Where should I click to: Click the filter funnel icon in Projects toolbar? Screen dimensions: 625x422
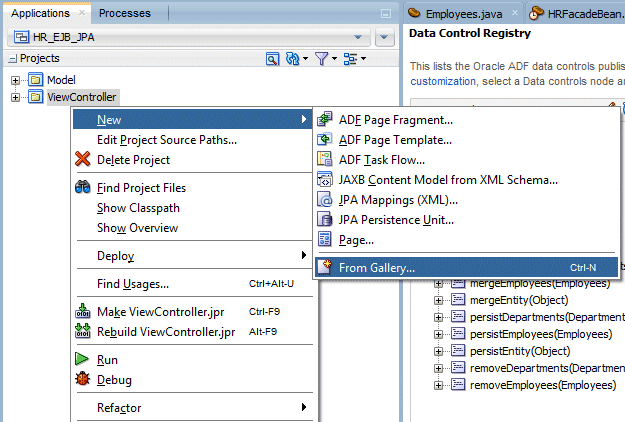coord(322,59)
